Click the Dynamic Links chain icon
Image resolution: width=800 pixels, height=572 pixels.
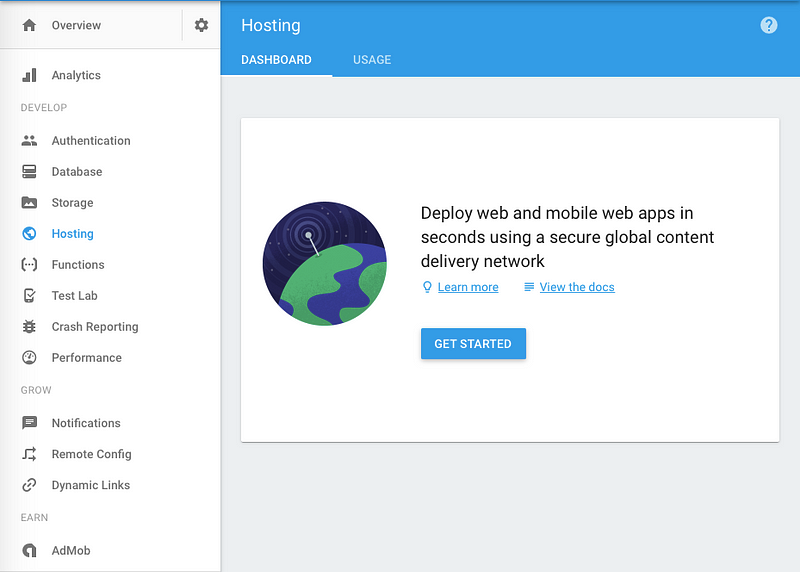[29, 485]
